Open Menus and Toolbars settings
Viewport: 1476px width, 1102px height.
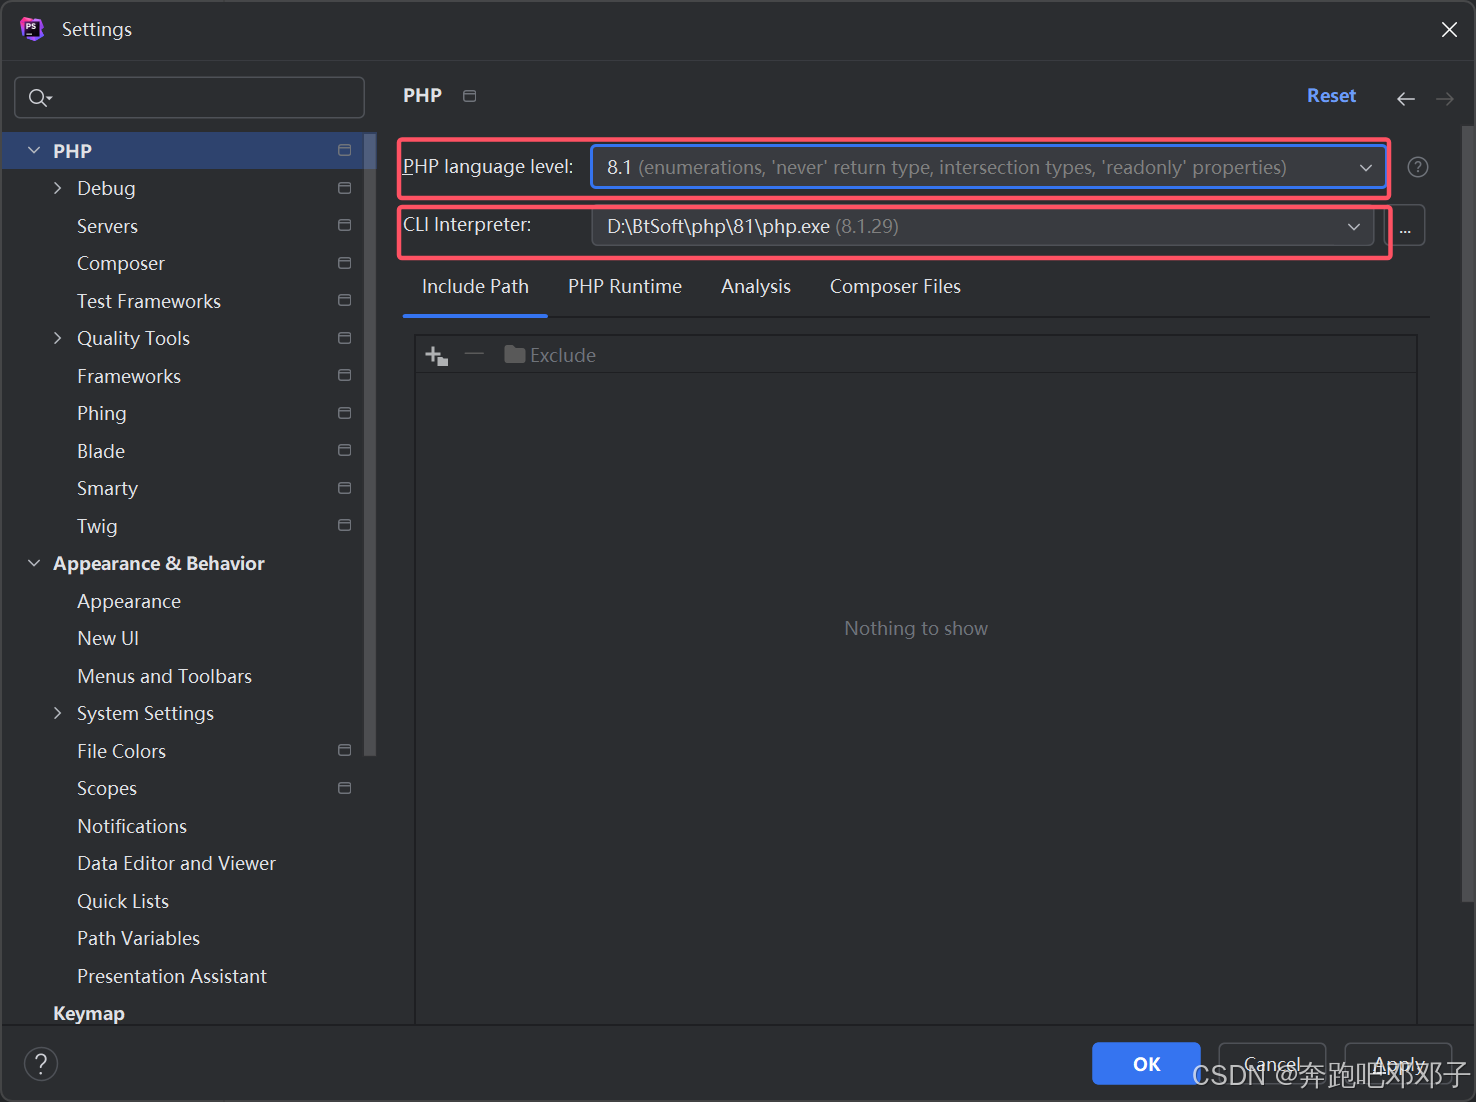(x=164, y=676)
